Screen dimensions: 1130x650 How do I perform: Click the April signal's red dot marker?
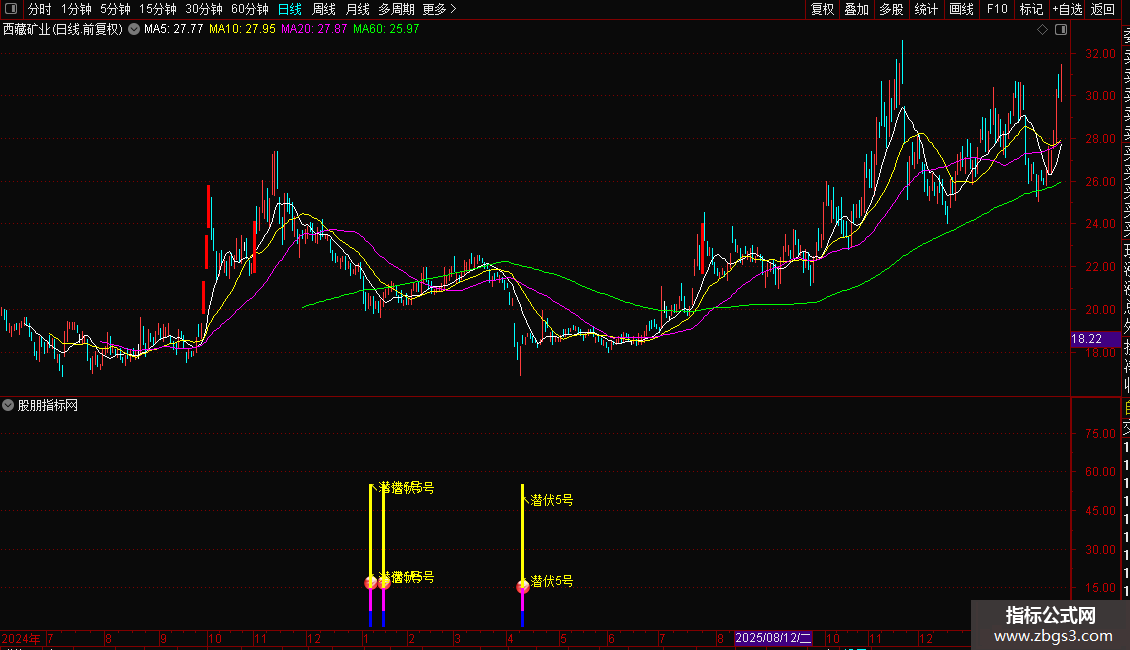[522, 587]
